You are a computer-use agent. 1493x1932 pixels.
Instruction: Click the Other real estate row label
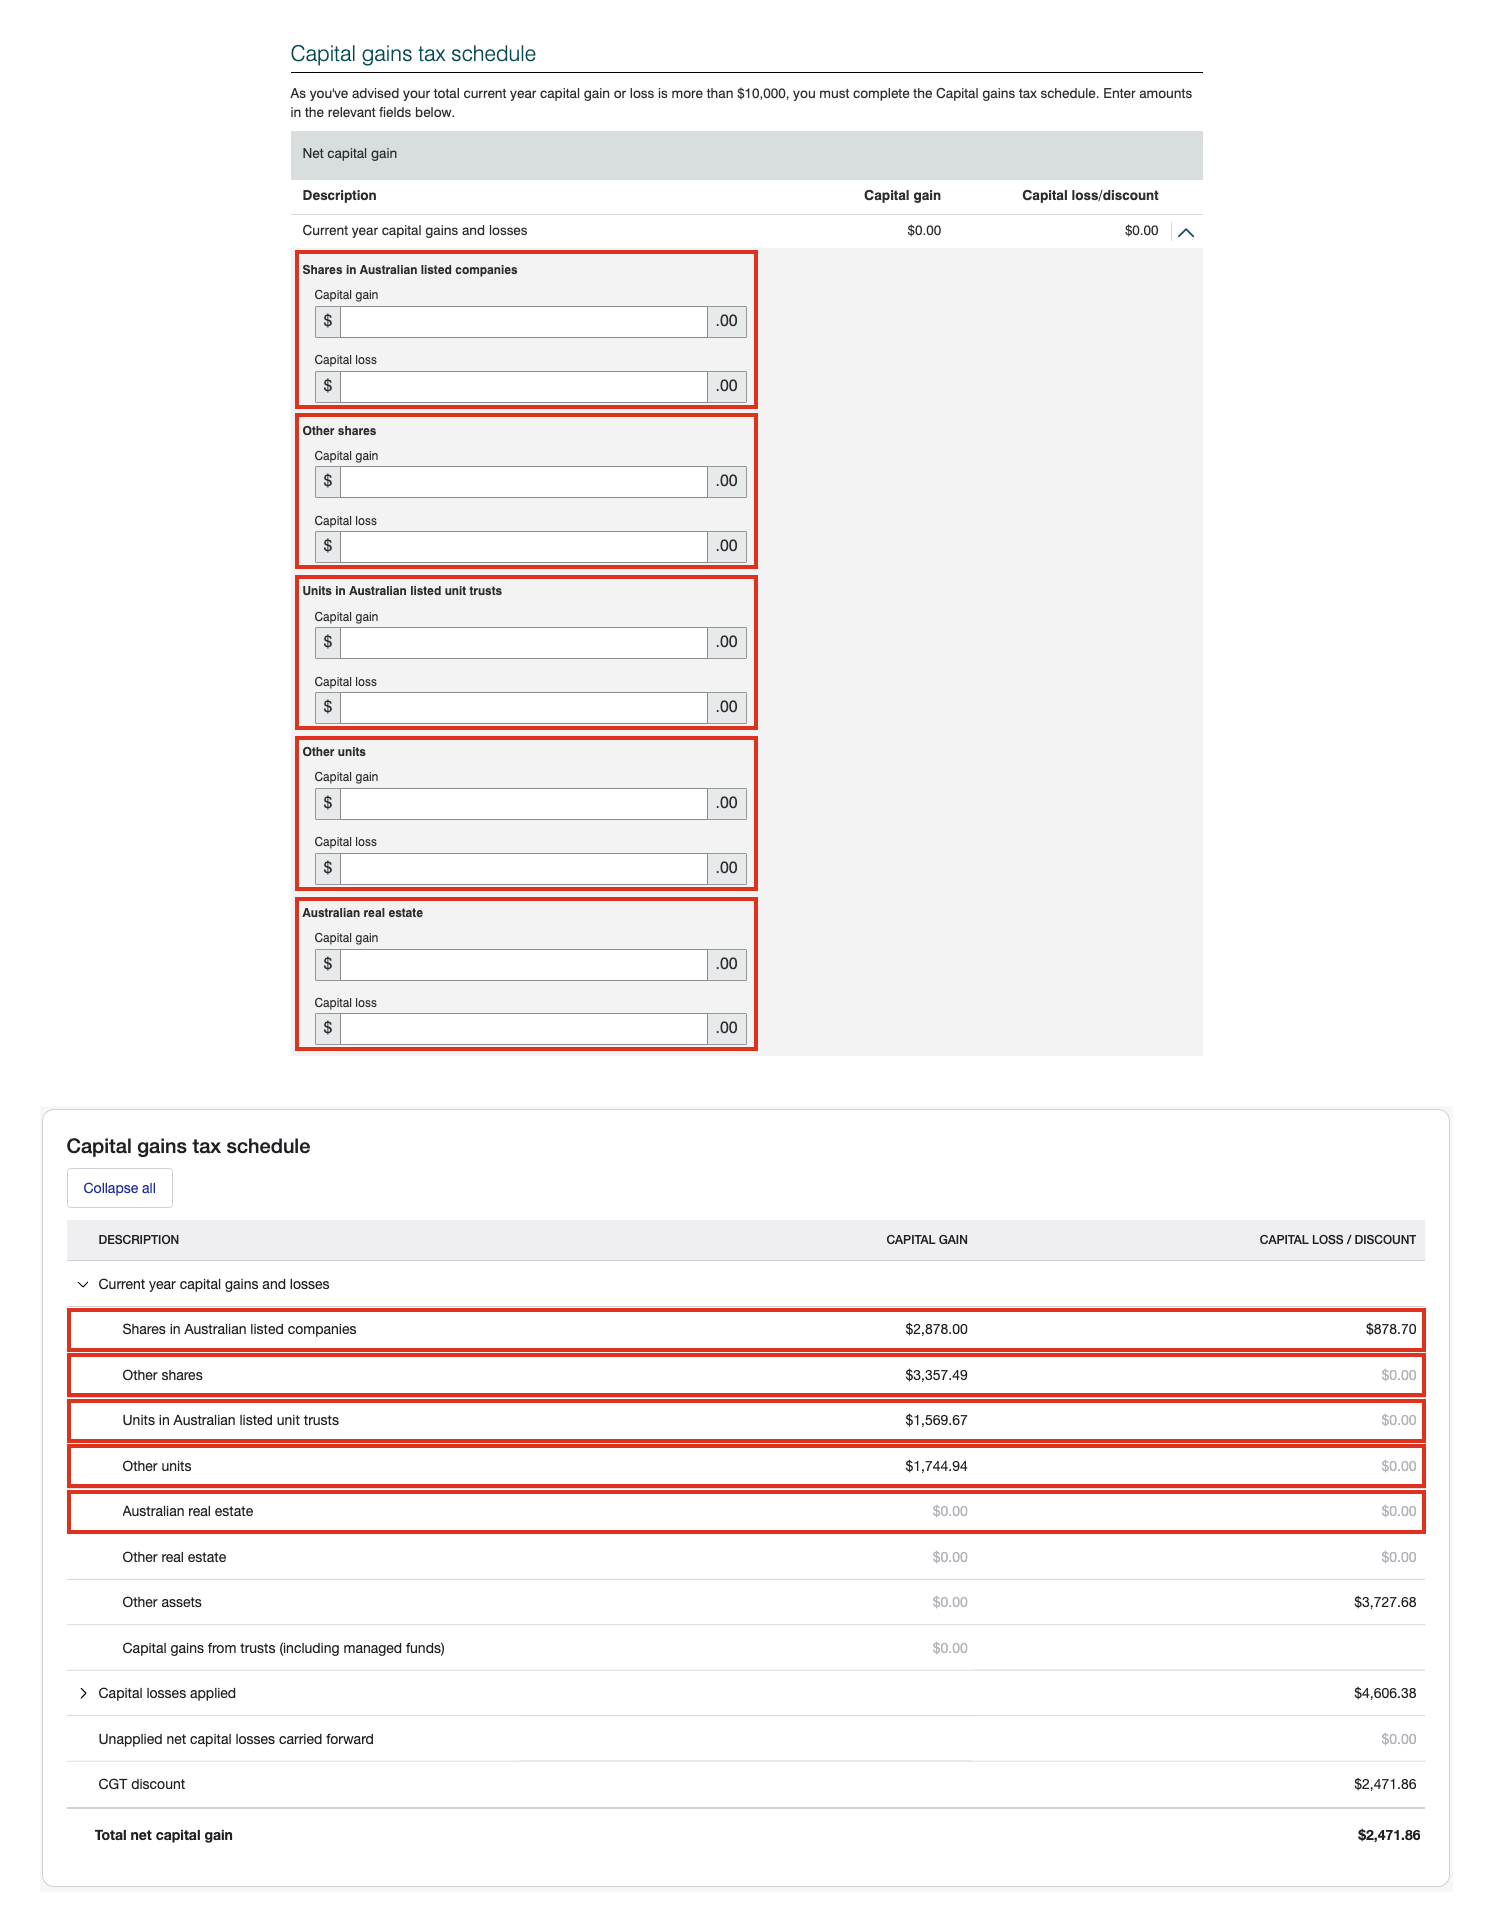tap(174, 1557)
